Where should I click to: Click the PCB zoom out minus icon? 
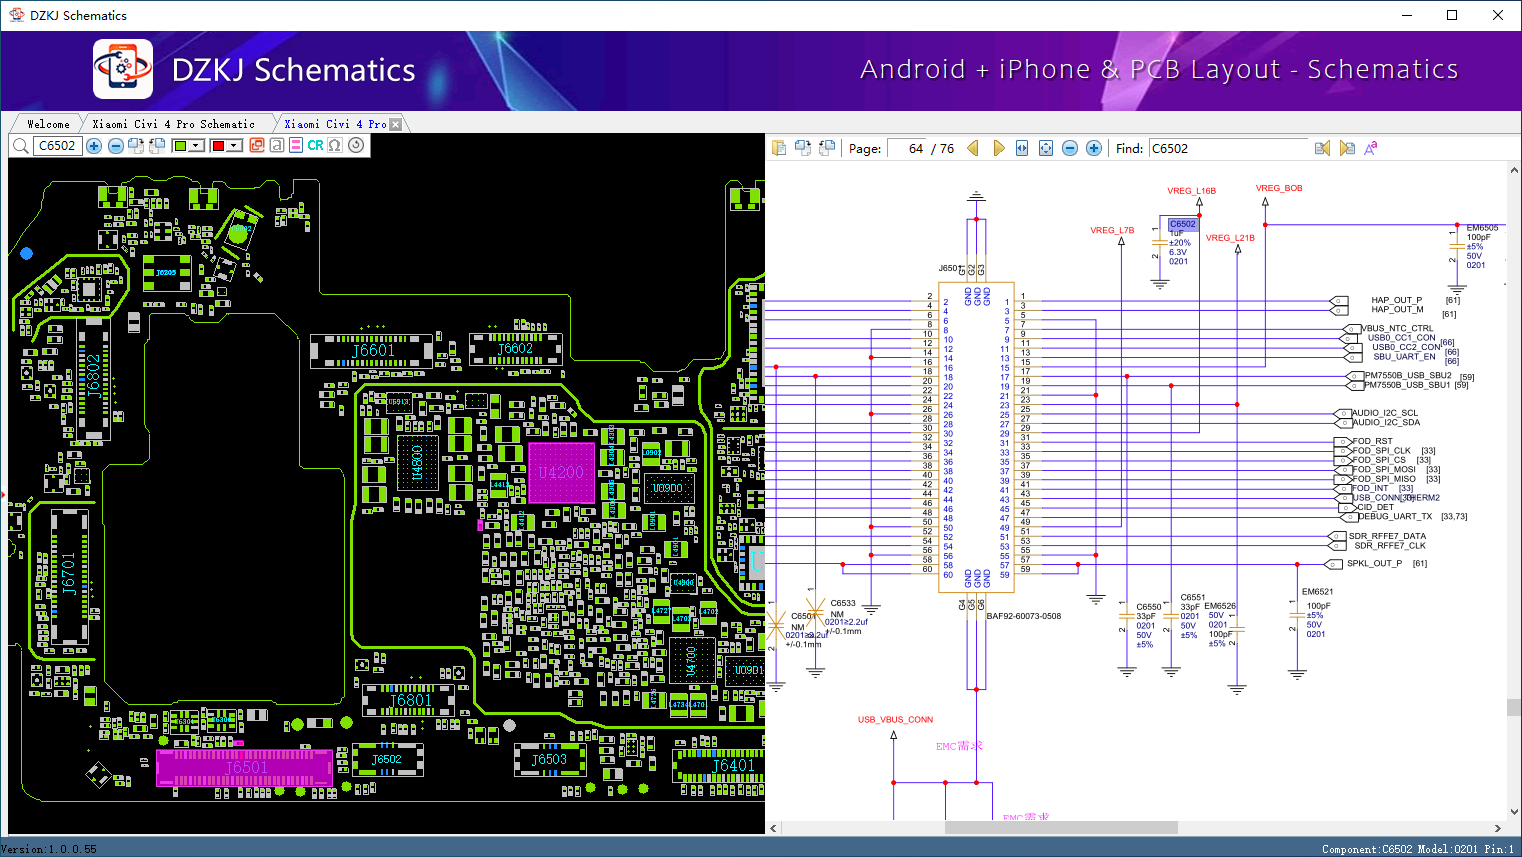(116, 146)
